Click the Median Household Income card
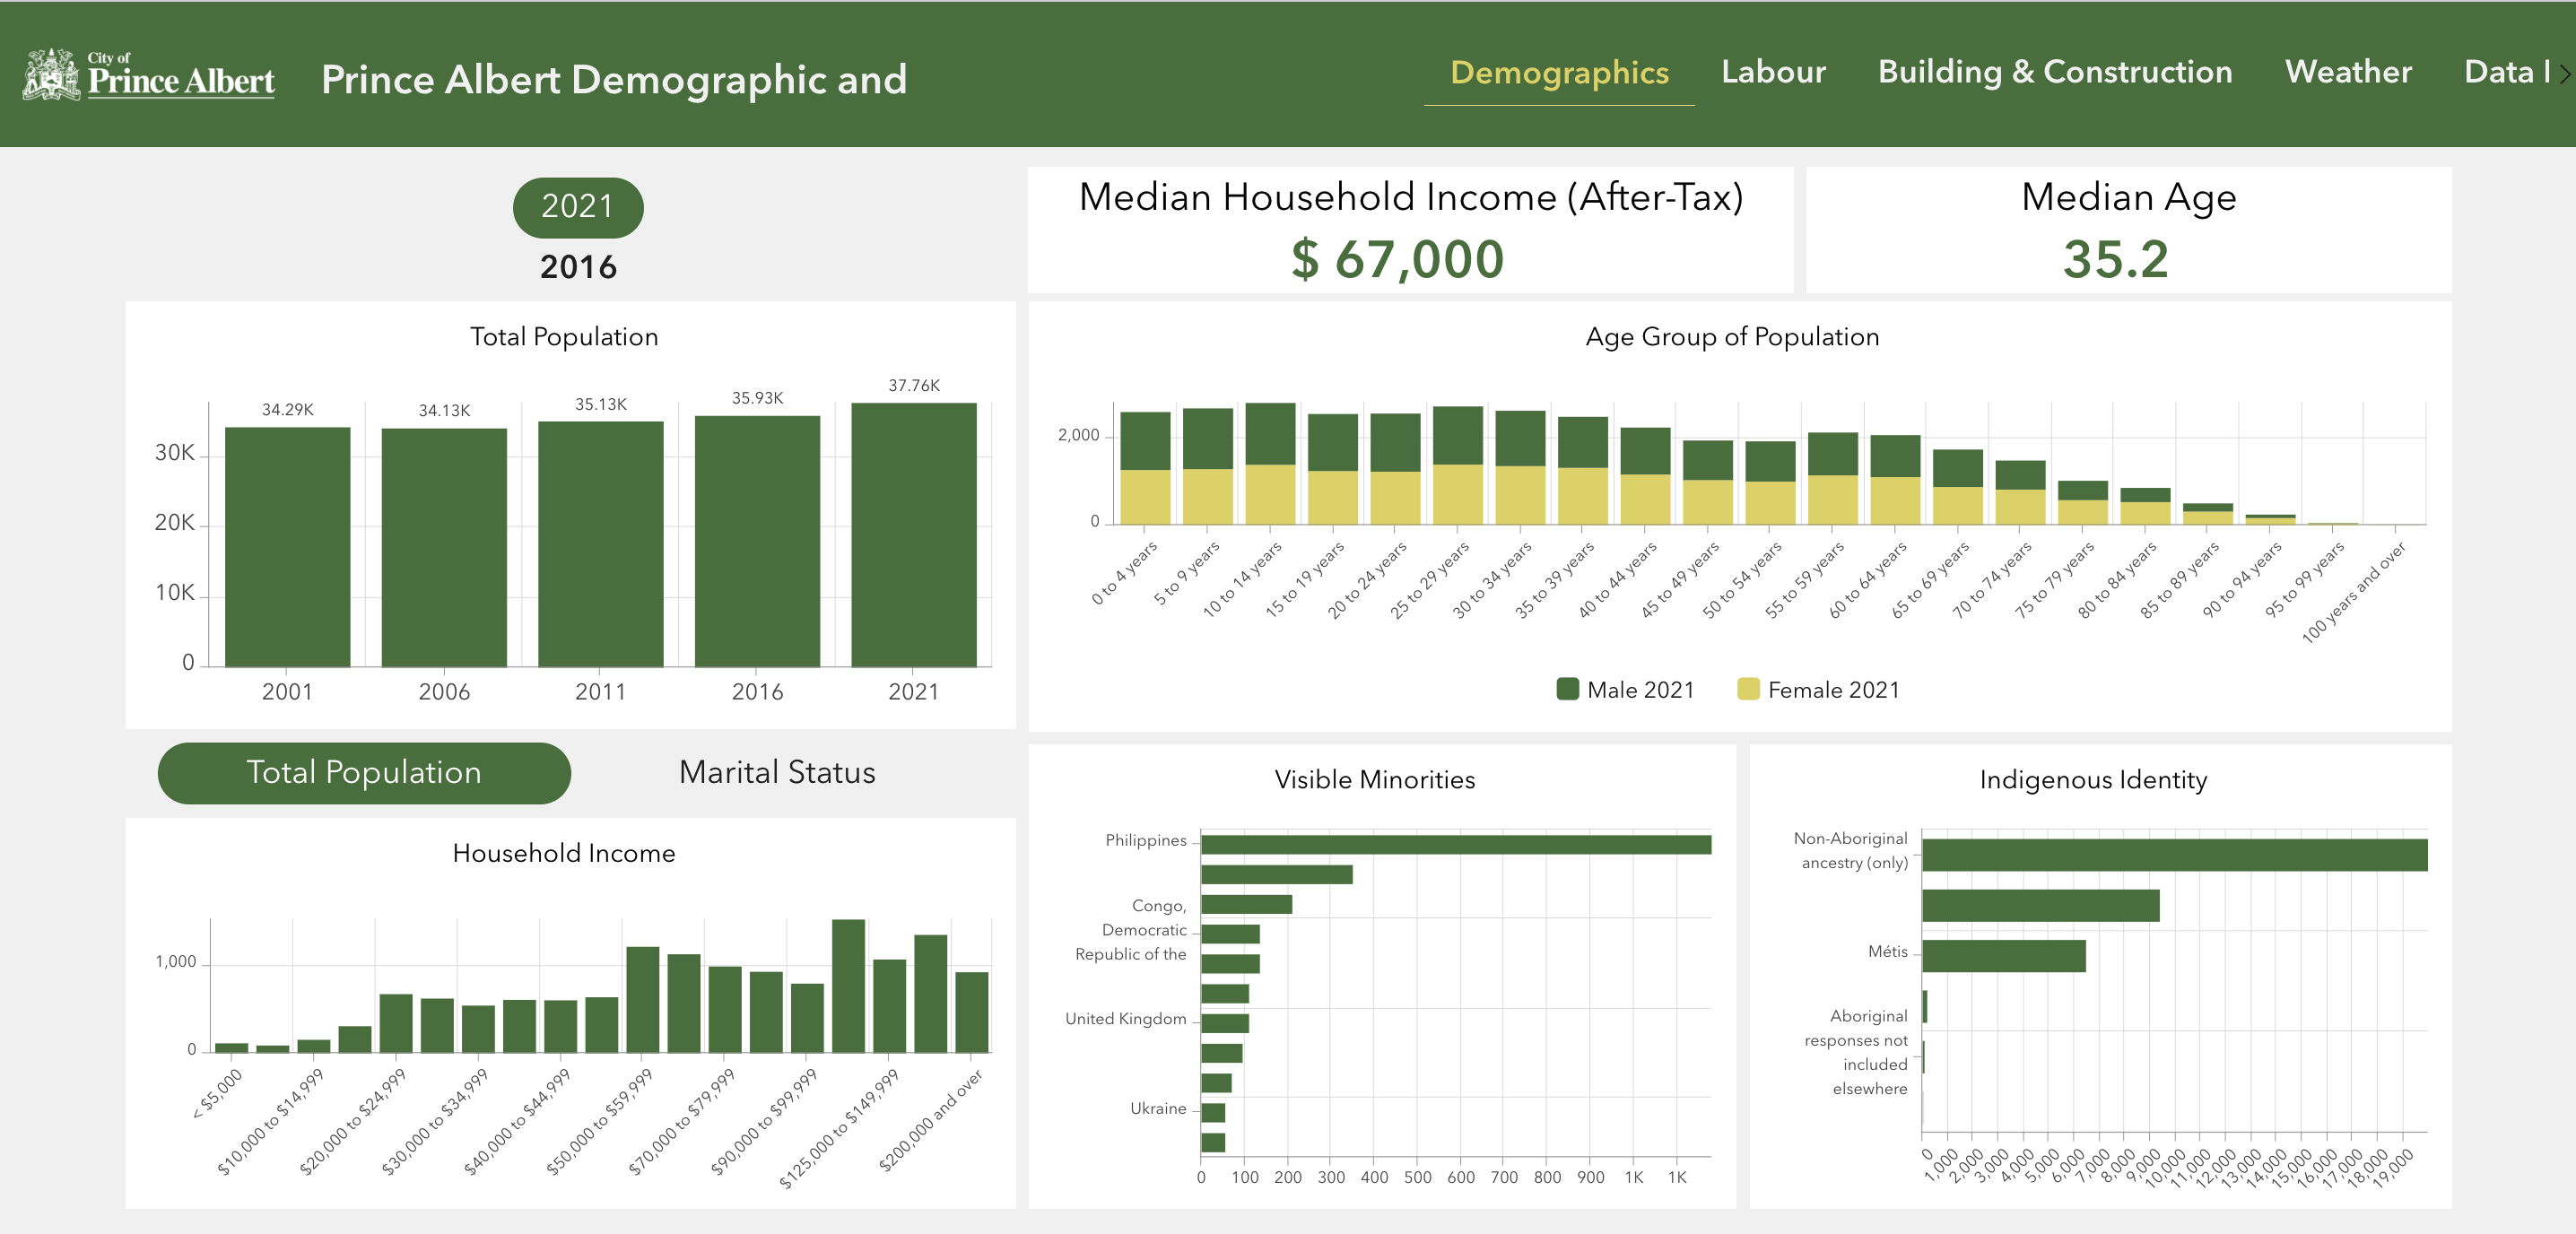The image size is (2576, 1234). click(1409, 230)
